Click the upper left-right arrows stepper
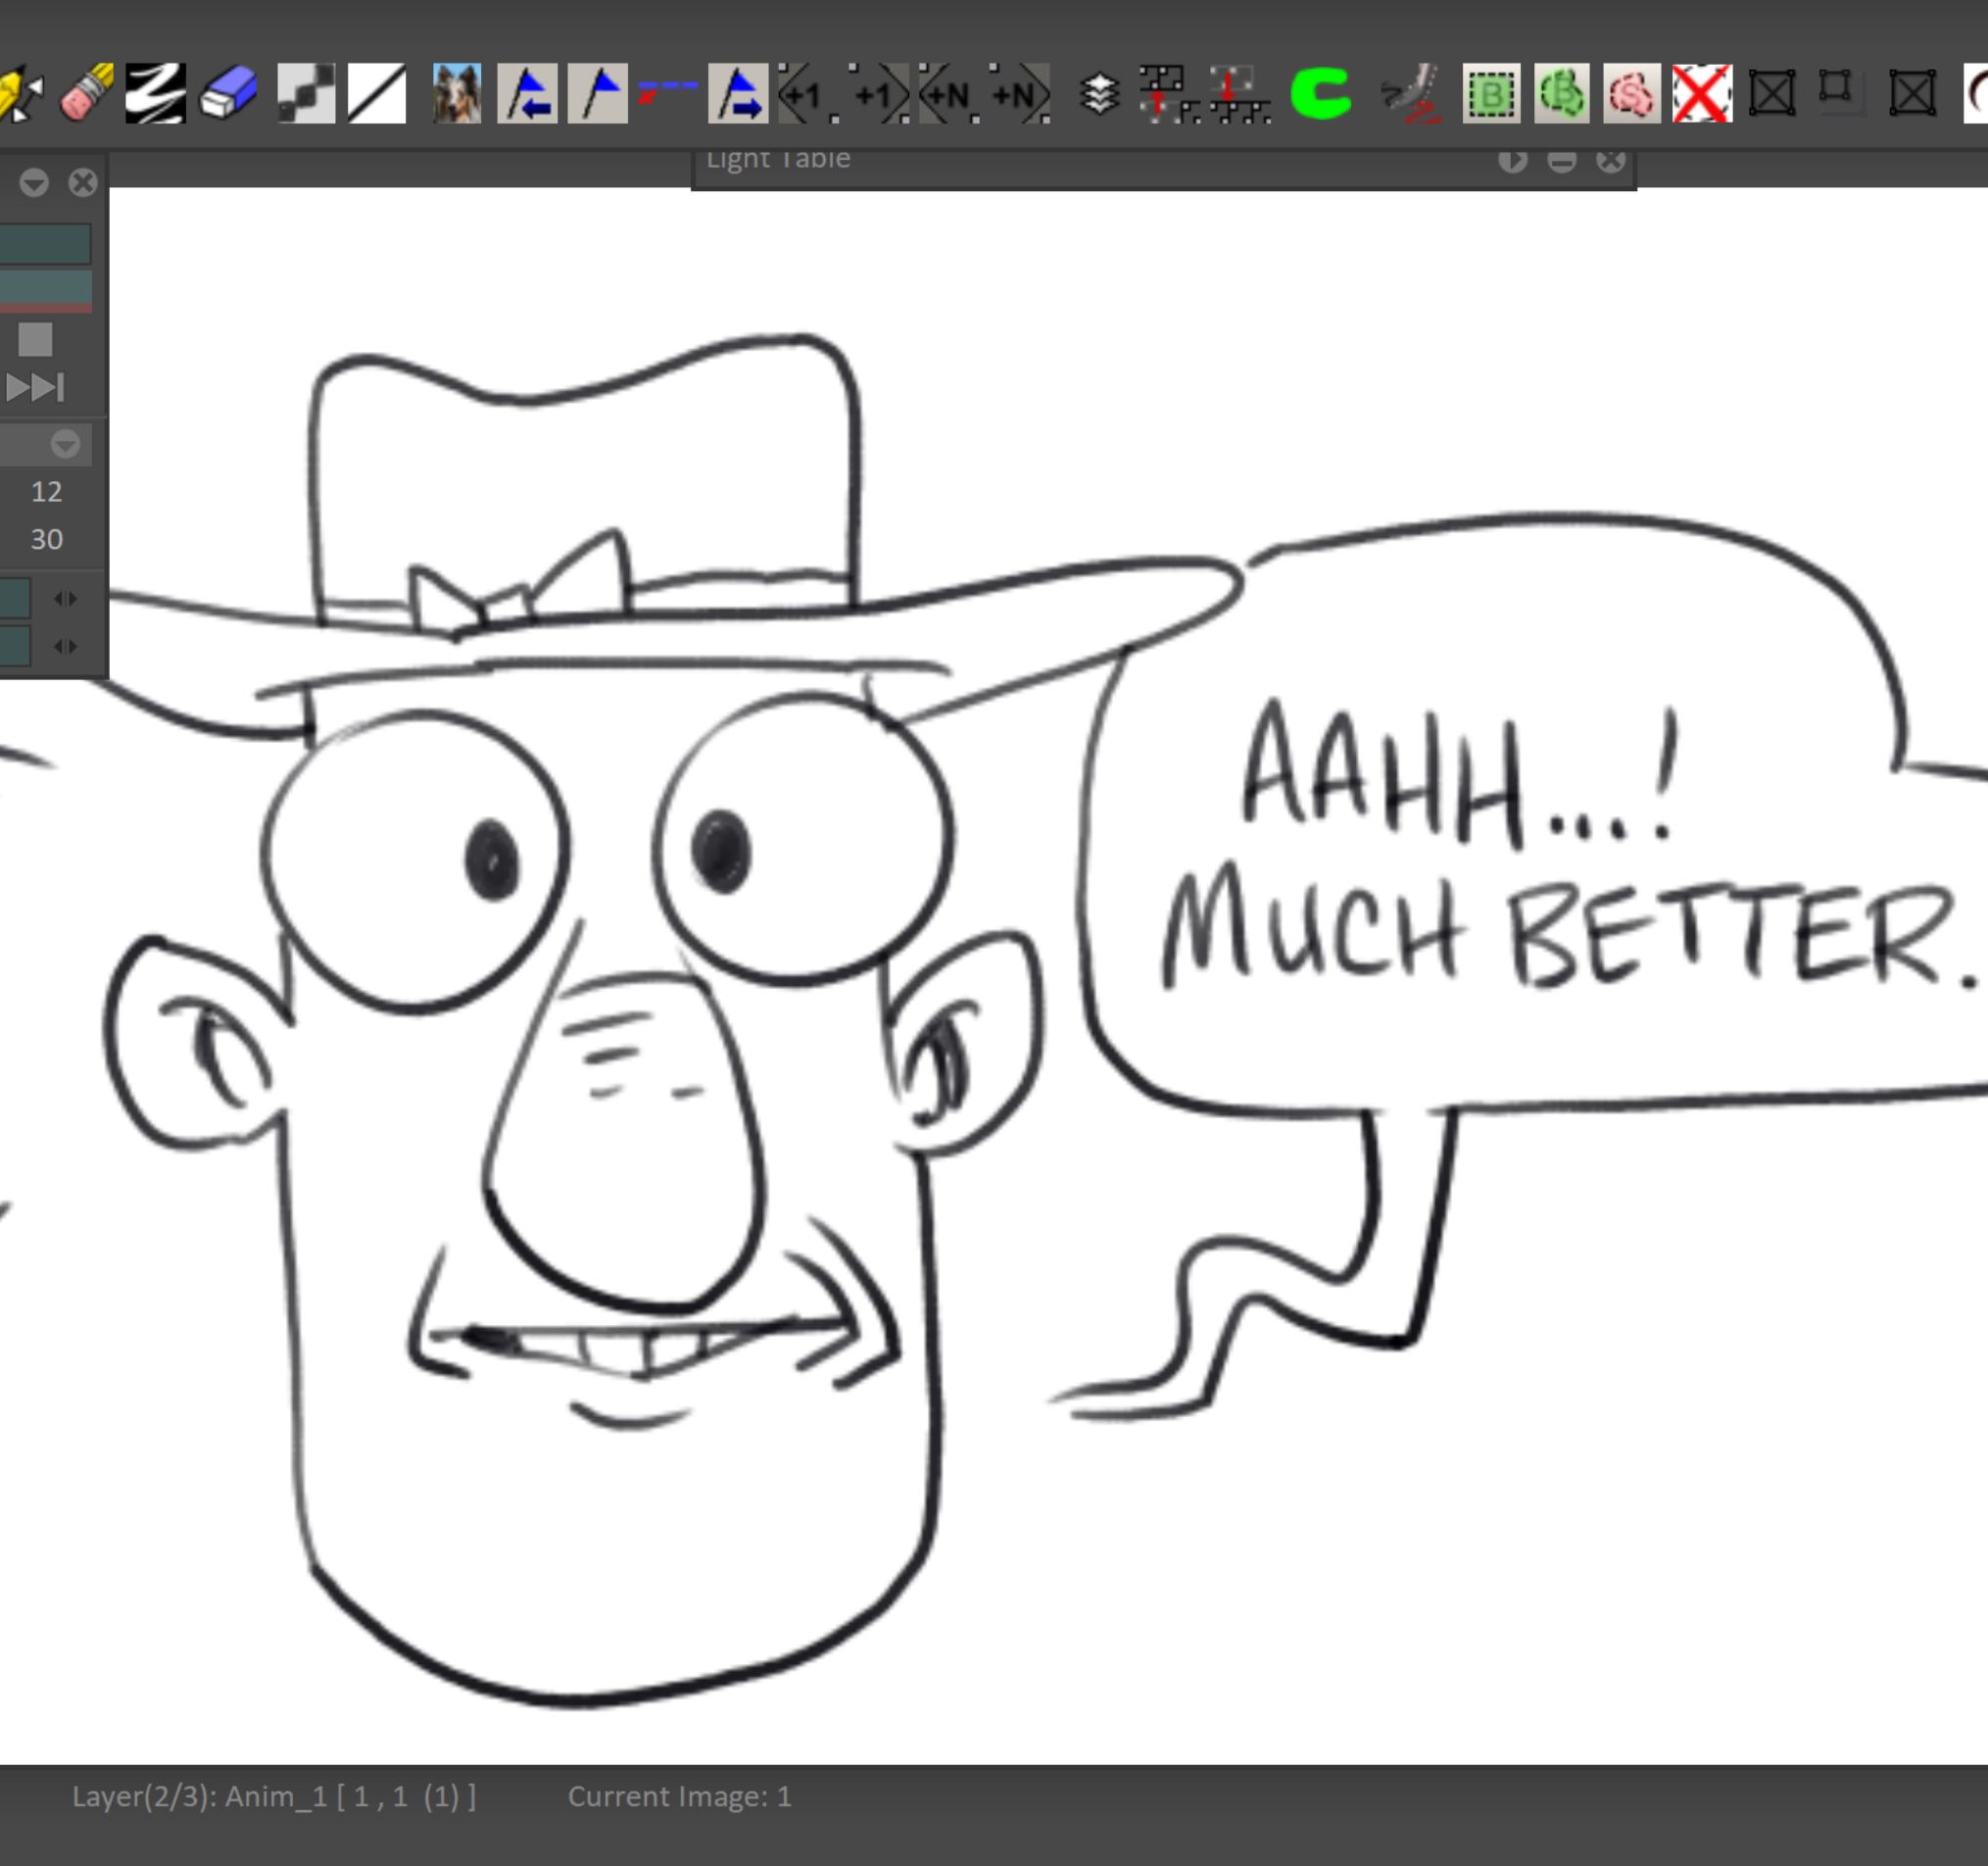 coord(65,599)
